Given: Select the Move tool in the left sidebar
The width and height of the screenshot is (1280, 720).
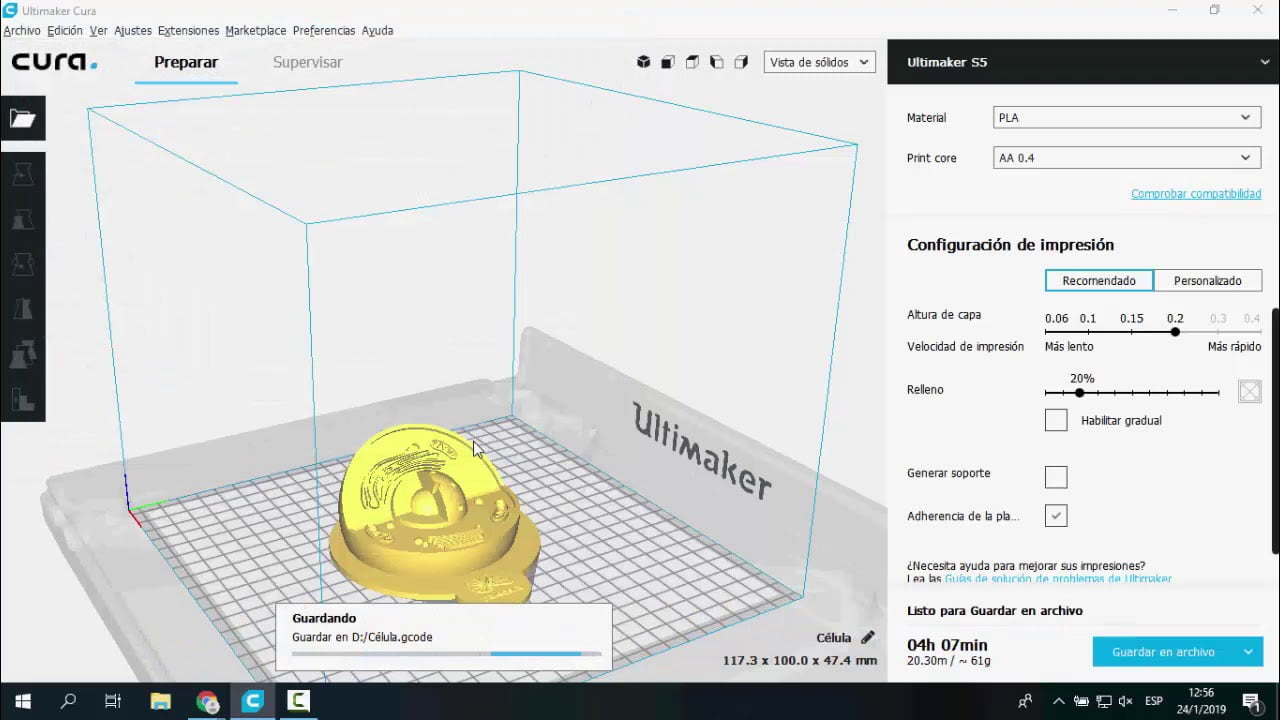Looking at the screenshot, I should (x=22, y=174).
